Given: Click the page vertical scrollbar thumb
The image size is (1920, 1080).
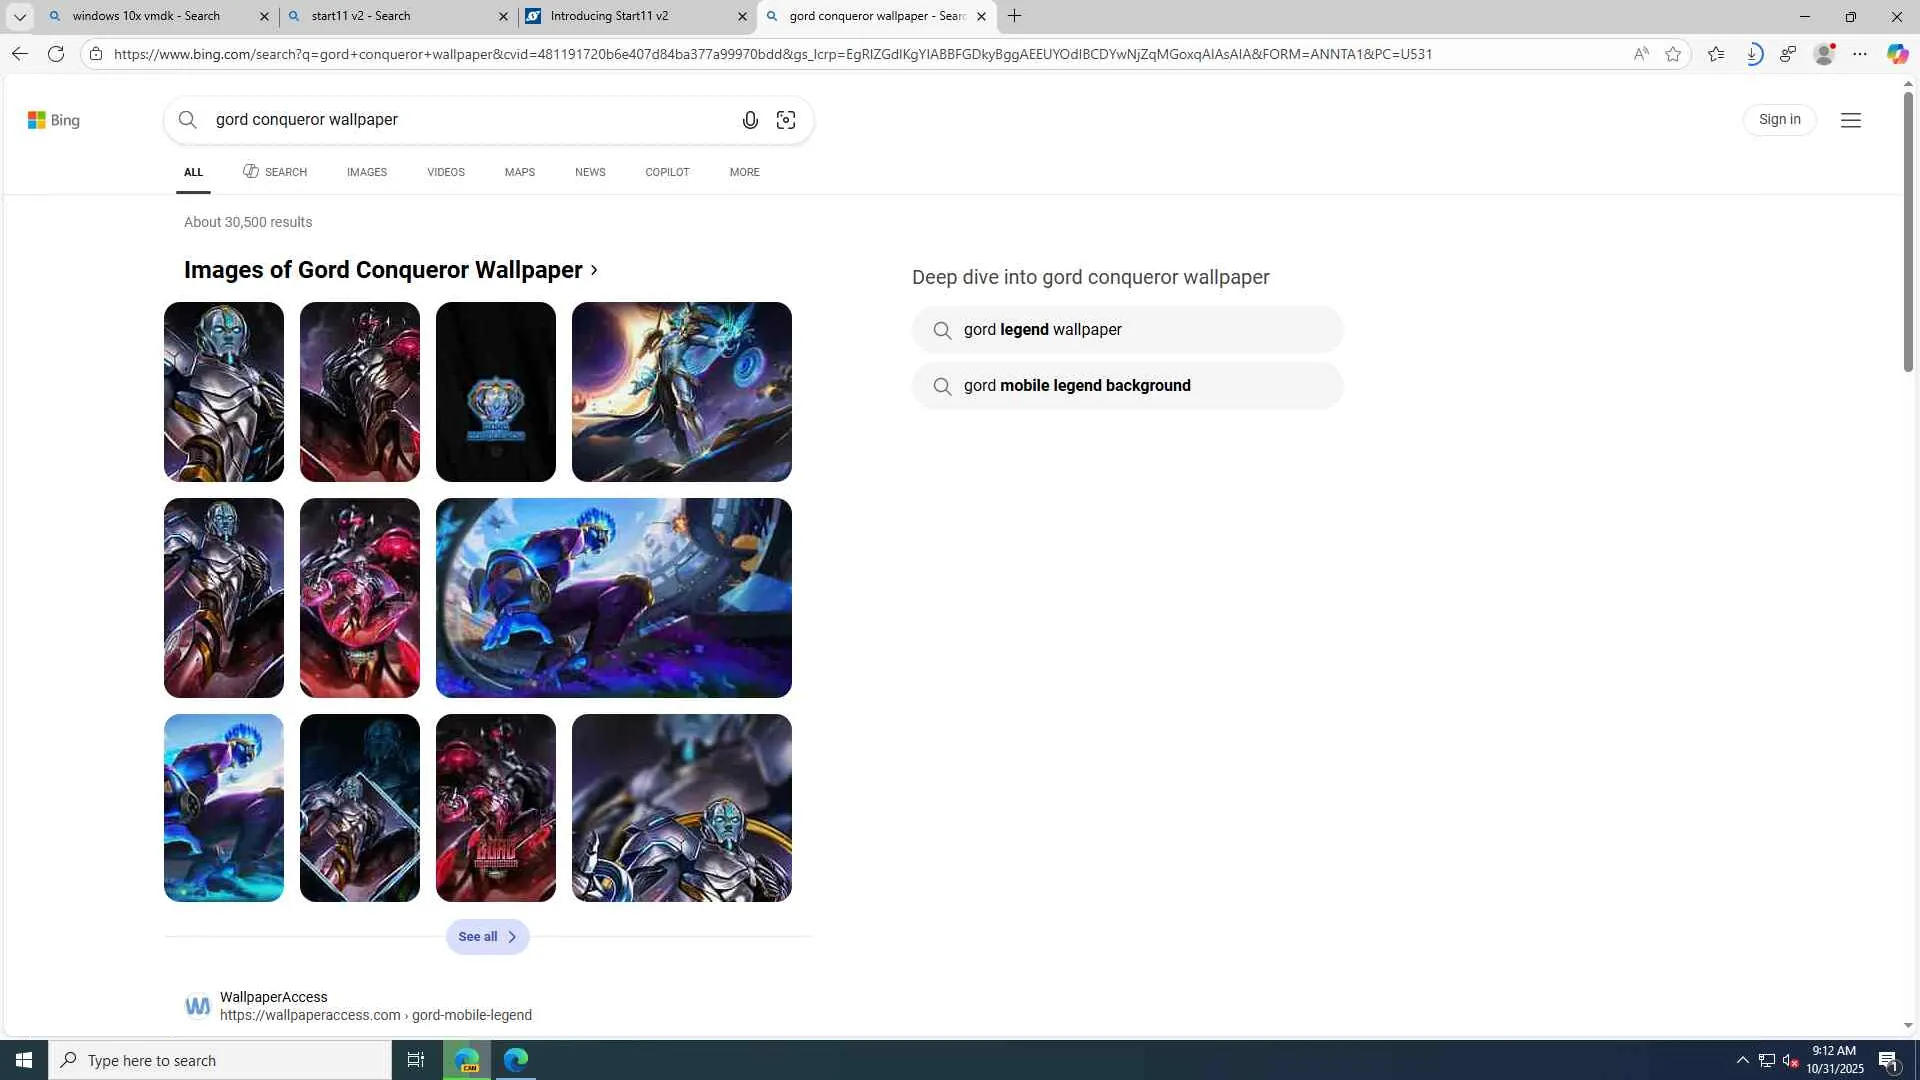Looking at the screenshot, I should click(x=1908, y=230).
